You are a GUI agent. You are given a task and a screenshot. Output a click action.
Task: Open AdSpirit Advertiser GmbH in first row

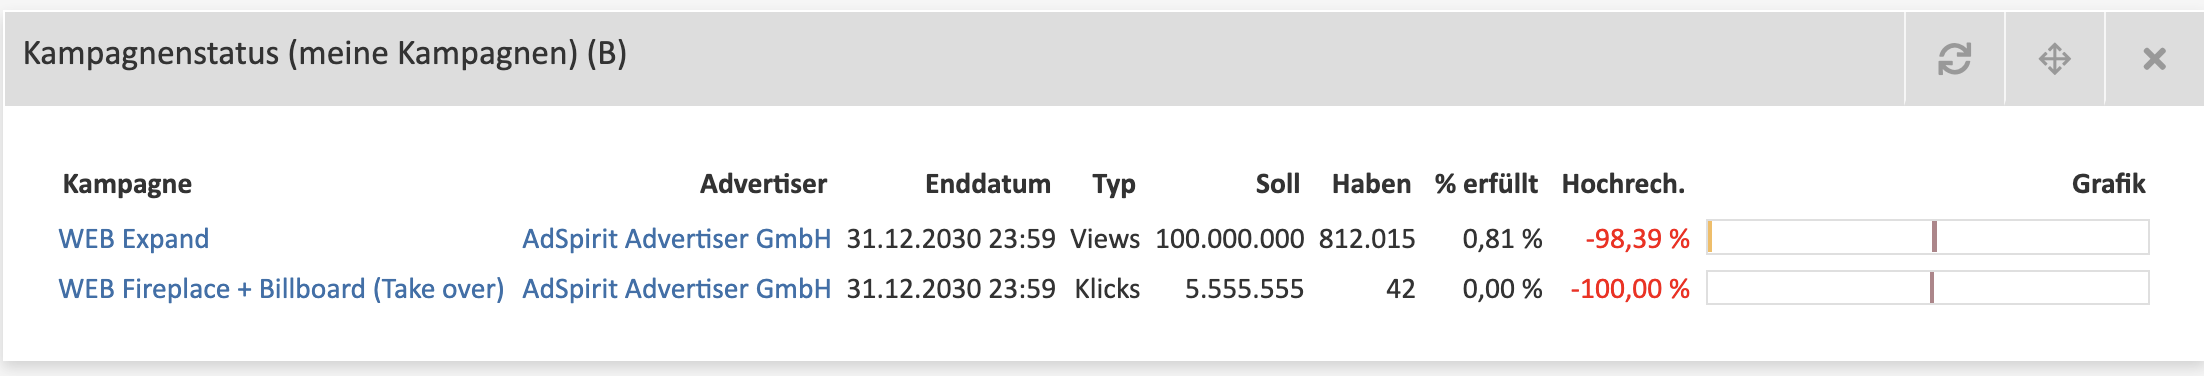676,238
